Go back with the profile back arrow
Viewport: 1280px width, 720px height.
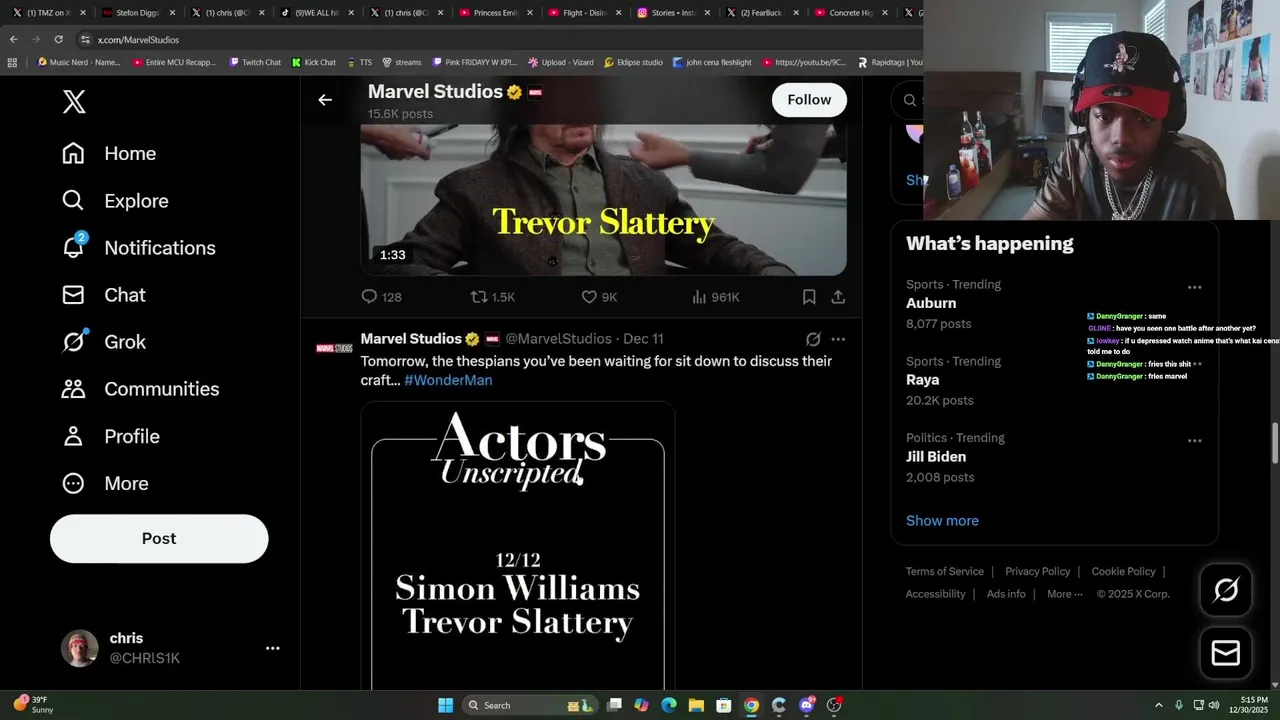(x=325, y=99)
